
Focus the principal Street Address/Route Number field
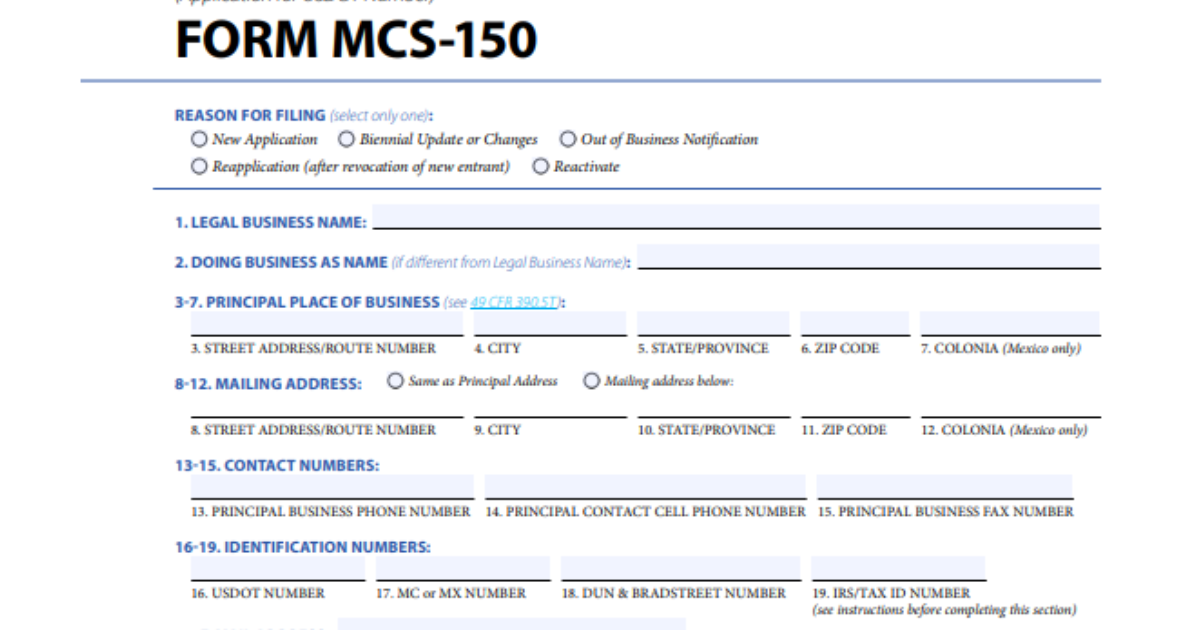coord(326,324)
